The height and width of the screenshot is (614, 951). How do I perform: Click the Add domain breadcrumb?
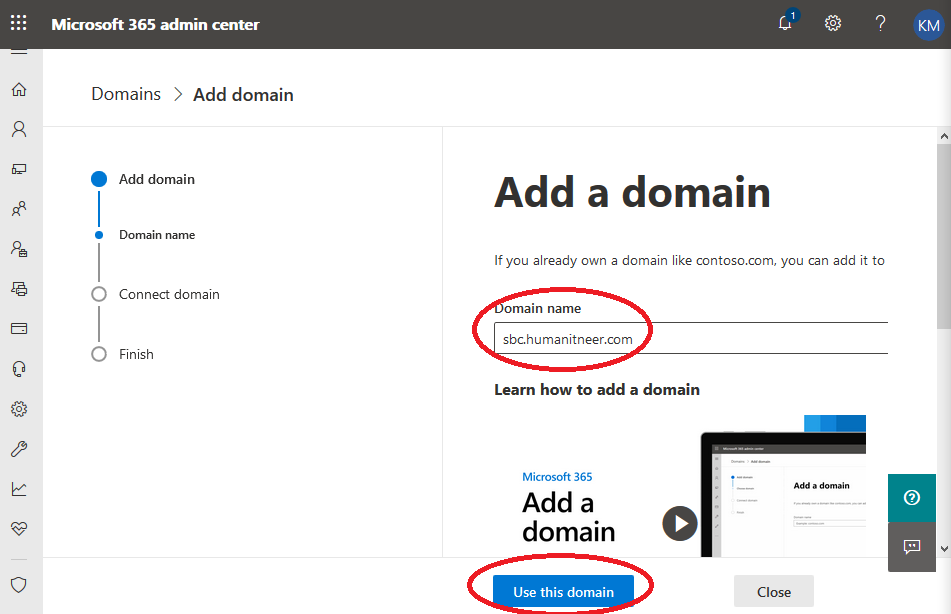243,95
